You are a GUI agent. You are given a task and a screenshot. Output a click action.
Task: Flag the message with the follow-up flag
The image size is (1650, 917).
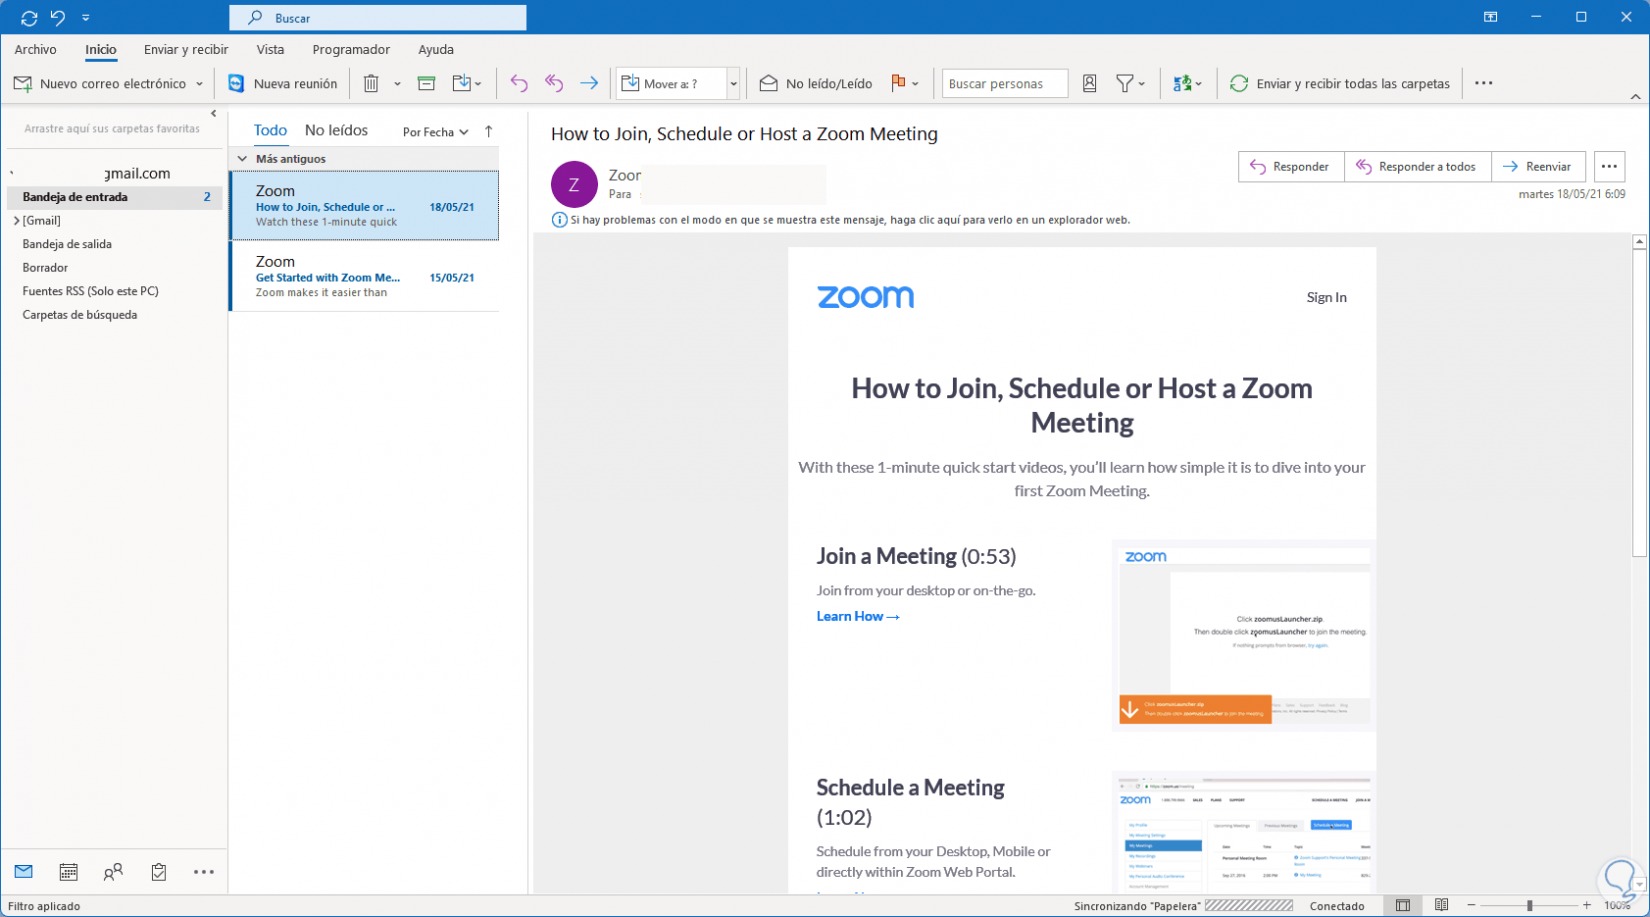pyautogui.click(x=898, y=84)
